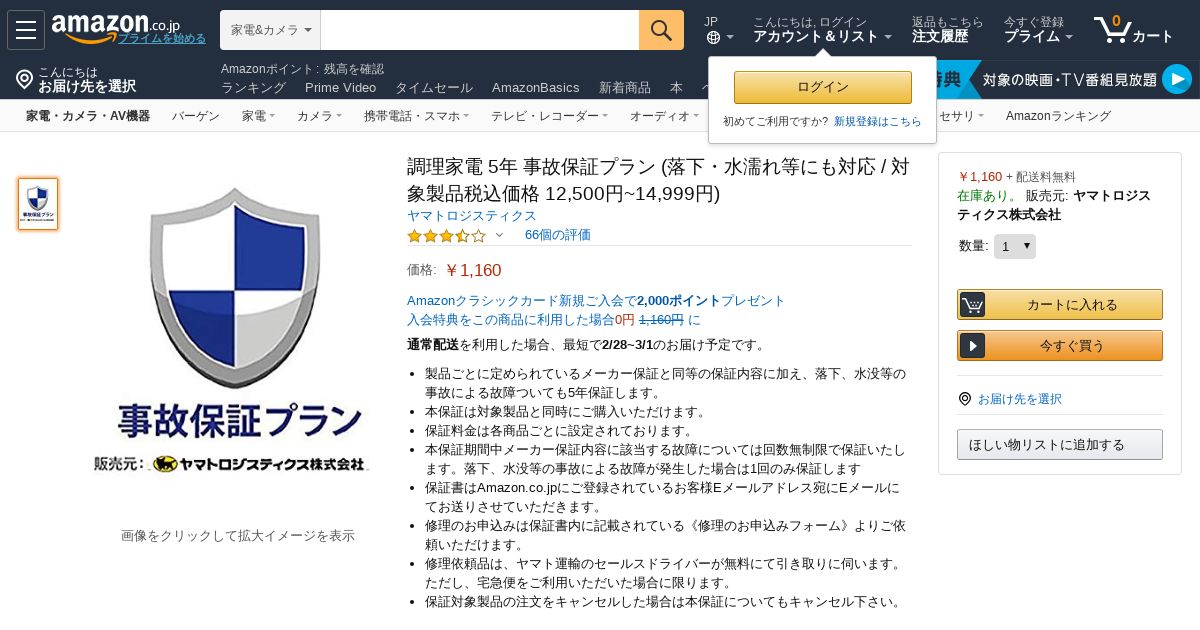Open タイムセール nav item
1200x630 pixels.
click(434, 87)
